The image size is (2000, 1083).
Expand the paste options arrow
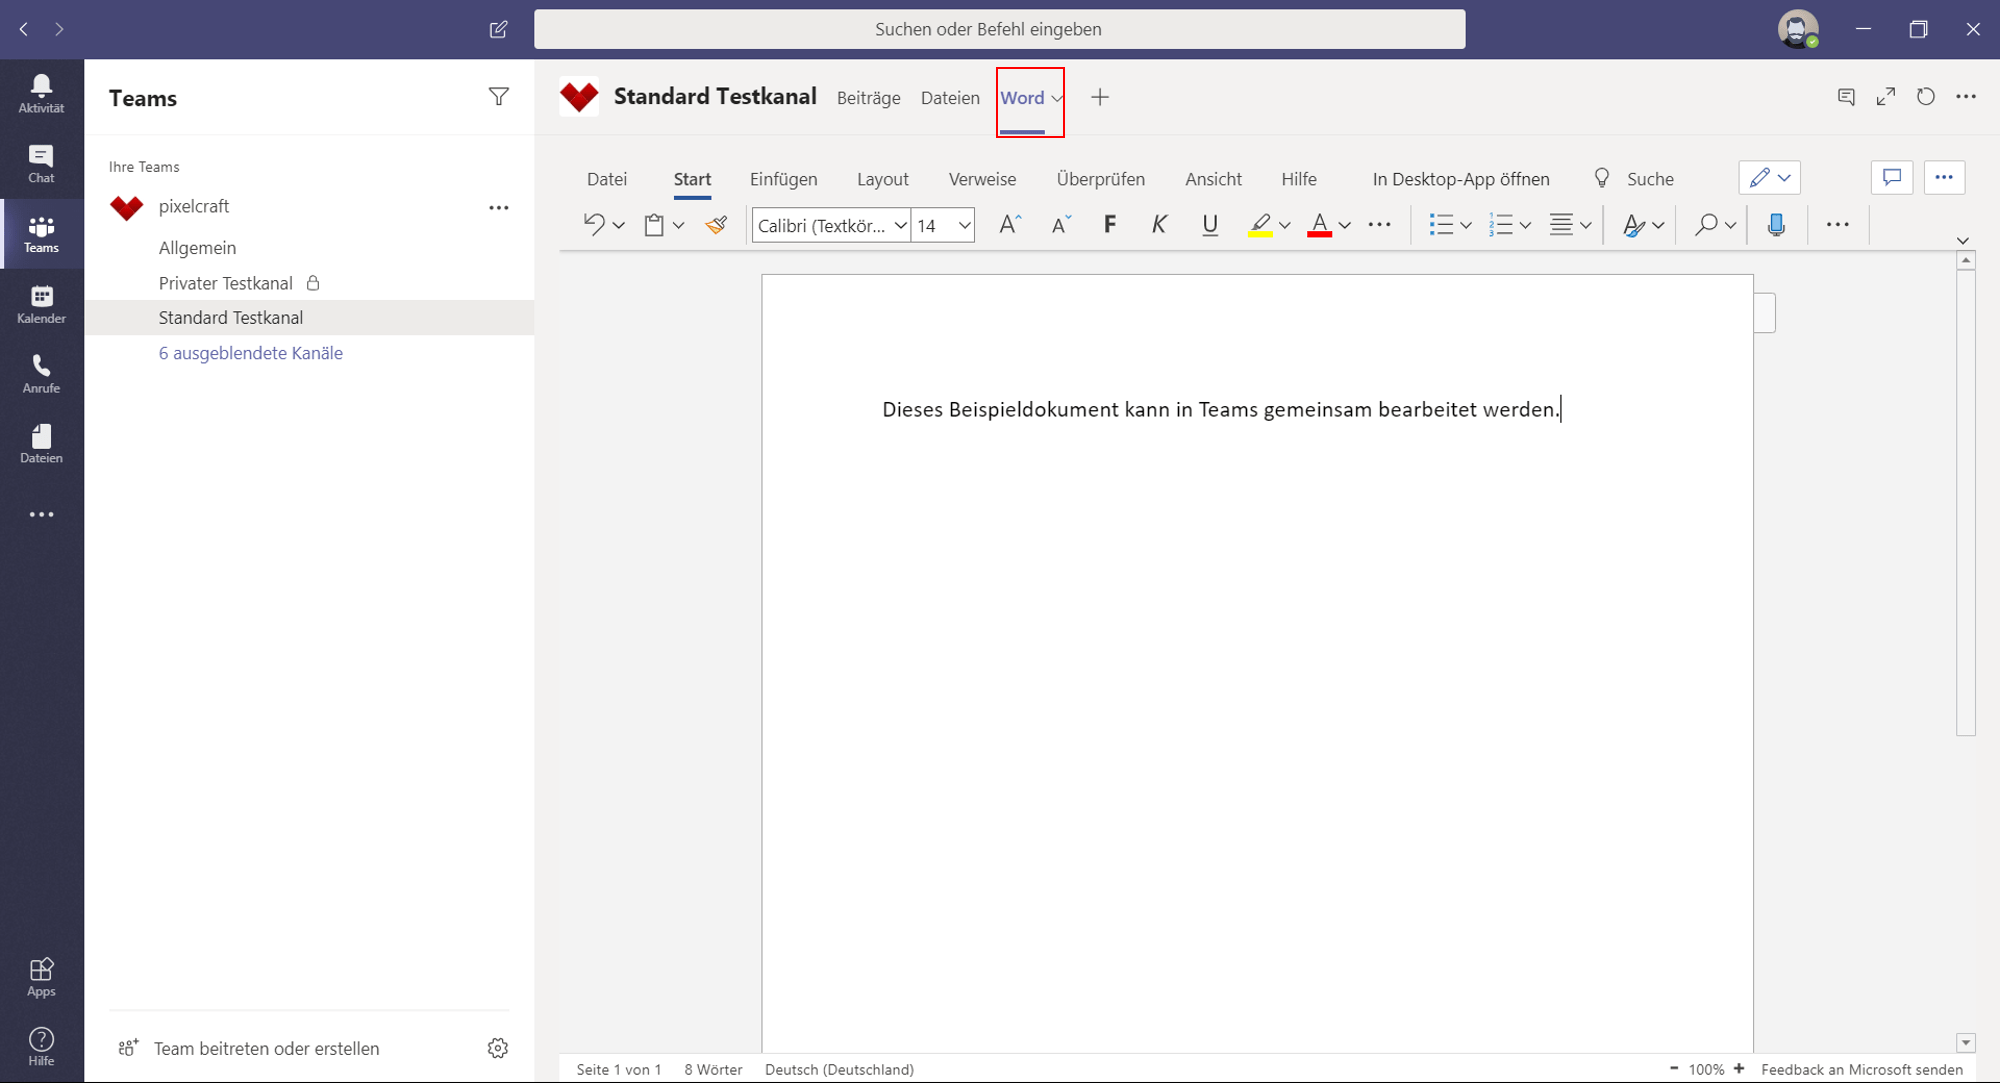[x=678, y=226]
